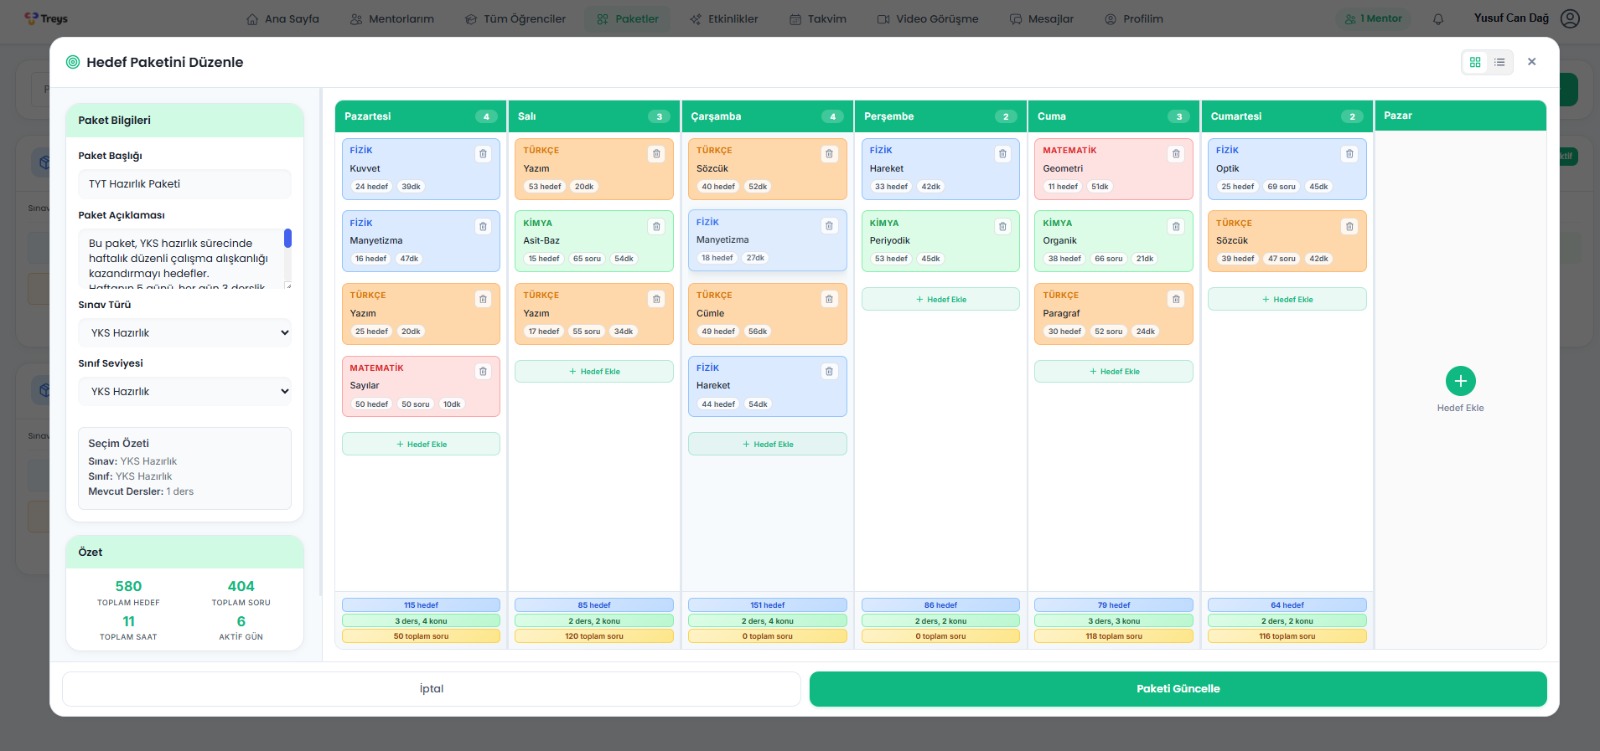The width and height of the screenshot is (1600, 751).
Task: Open the notification bell
Action: [1438, 19]
